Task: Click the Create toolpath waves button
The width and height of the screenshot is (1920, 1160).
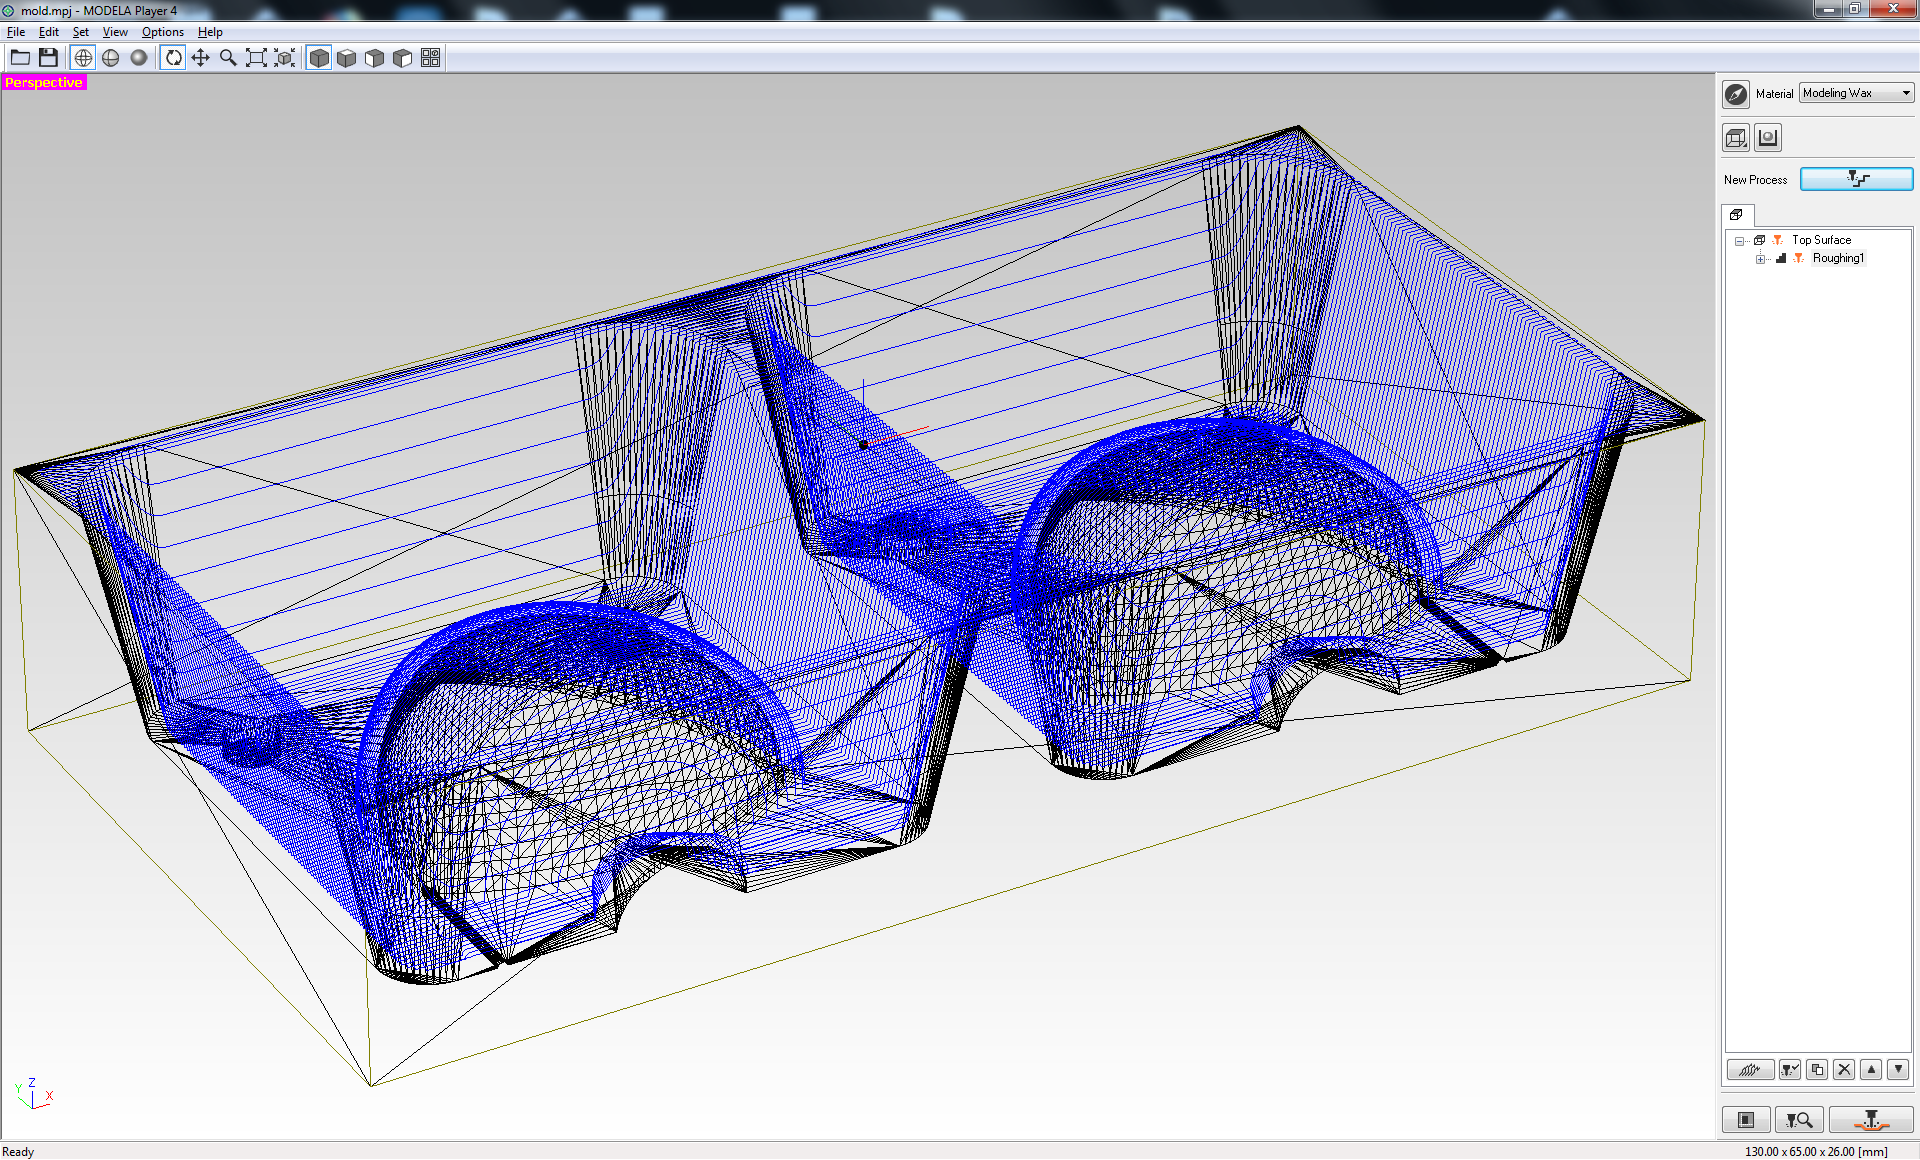Action: click(1749, 1070)
